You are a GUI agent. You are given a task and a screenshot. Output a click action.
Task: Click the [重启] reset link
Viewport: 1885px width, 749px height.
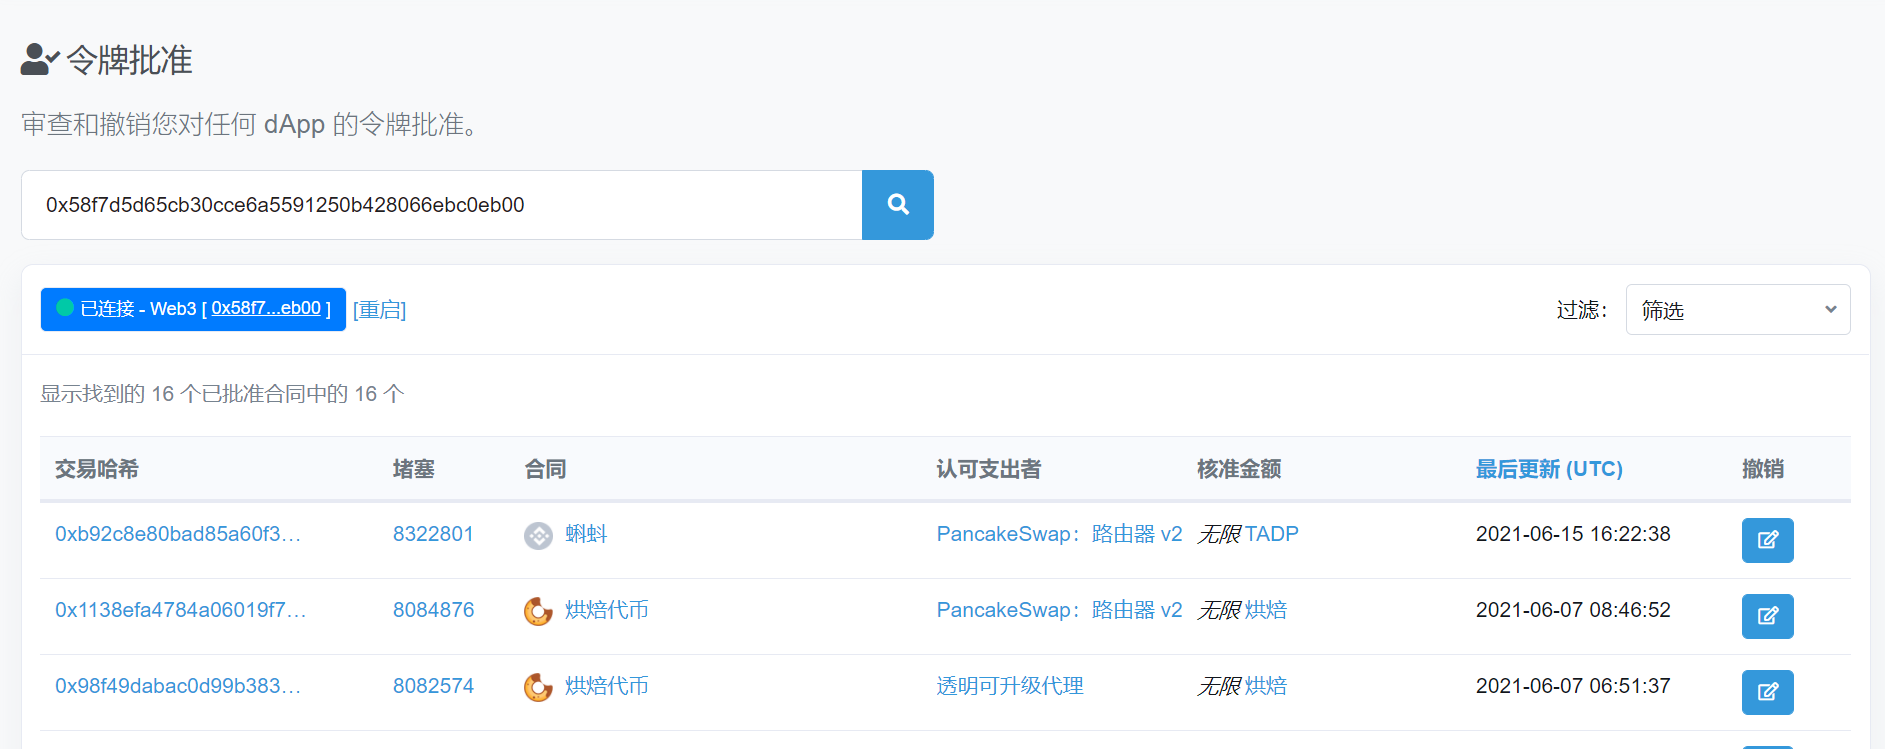[x=379, y=310]
